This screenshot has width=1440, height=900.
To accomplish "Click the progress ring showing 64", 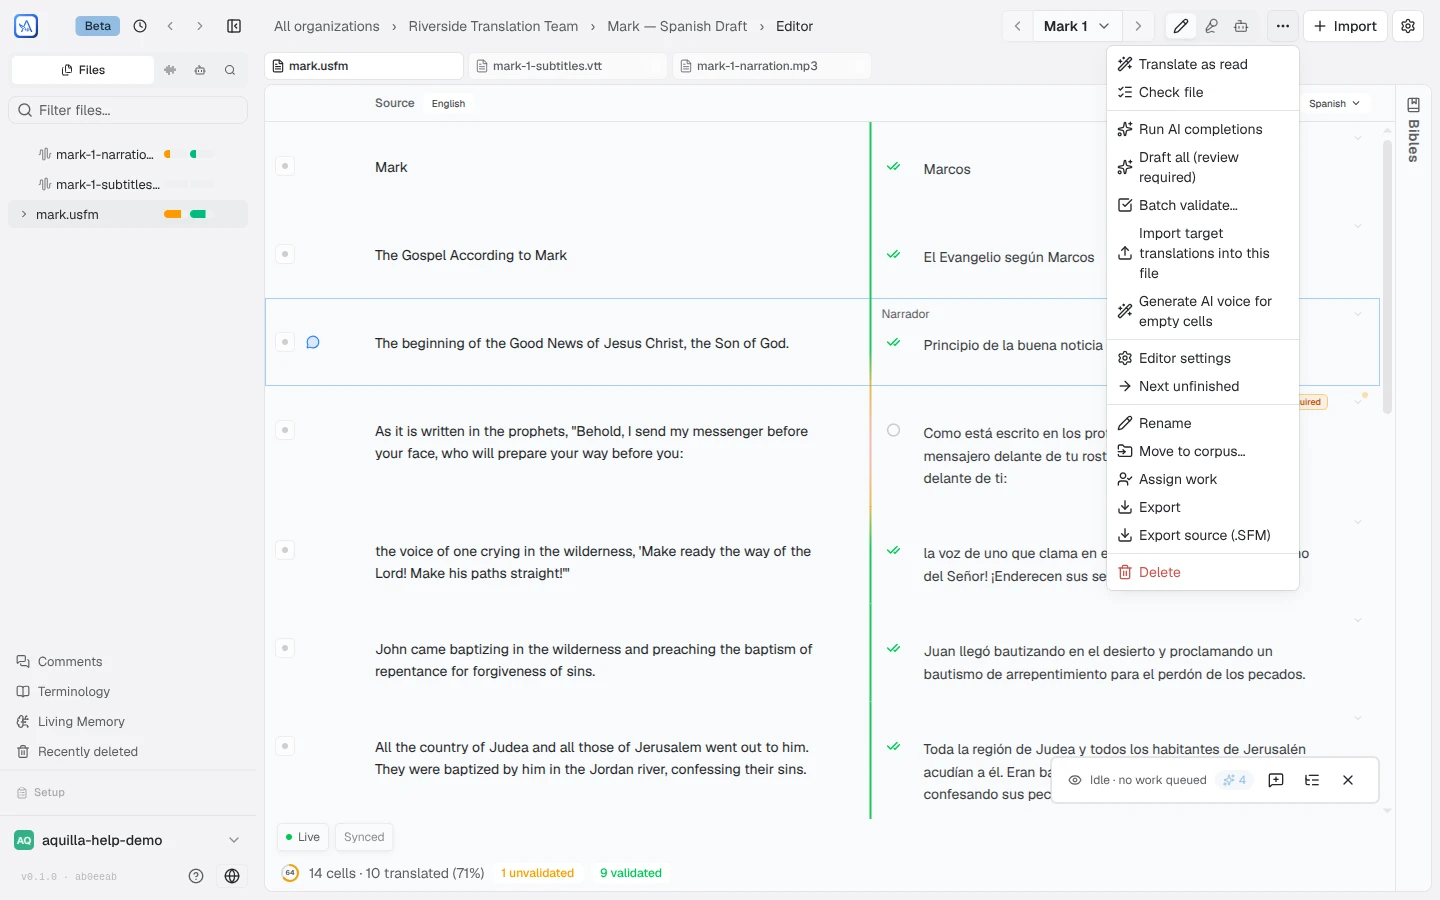I will tap(290, 873).
